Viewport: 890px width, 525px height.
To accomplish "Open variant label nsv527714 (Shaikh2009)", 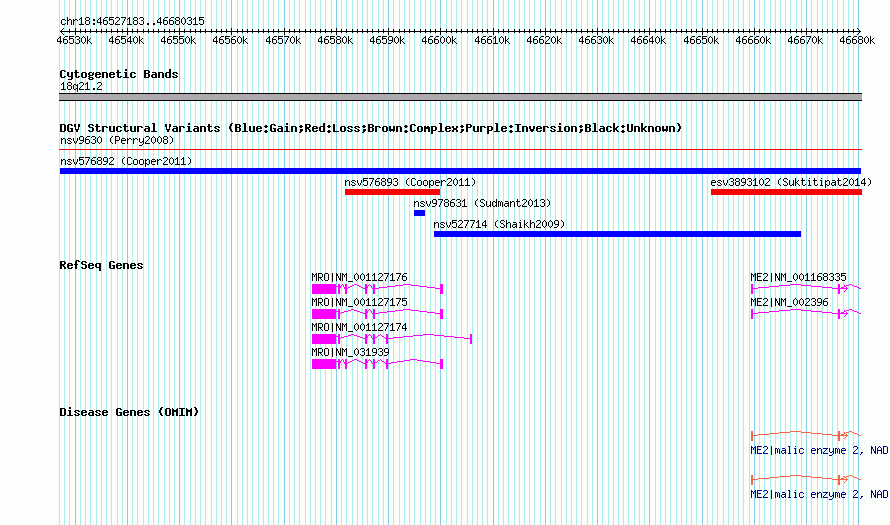I will click(499, 224).
